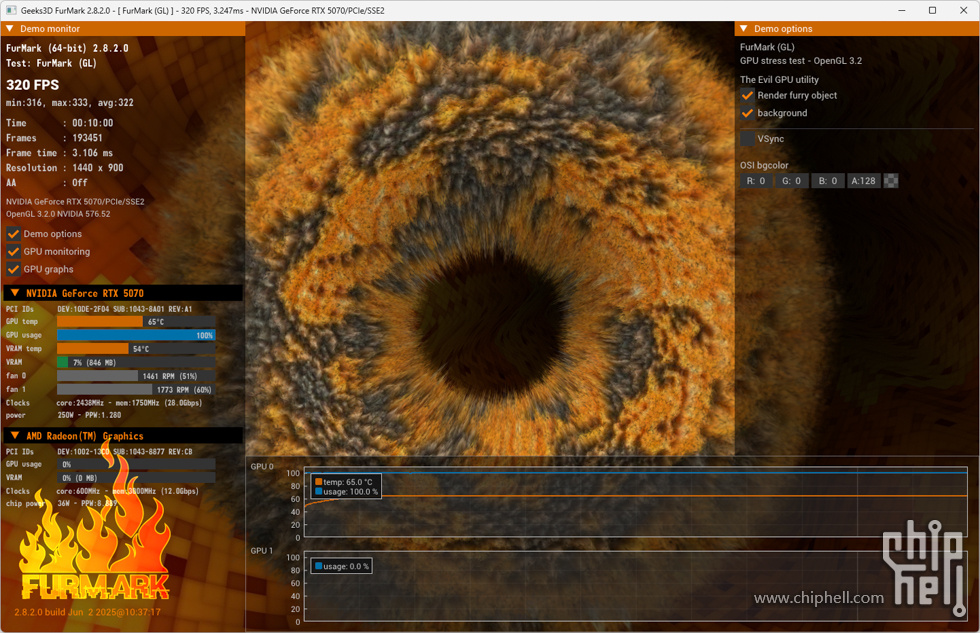The image size is (980, 633).
Task: Select the A:128 alpha value field
Action: click(863, 181)
